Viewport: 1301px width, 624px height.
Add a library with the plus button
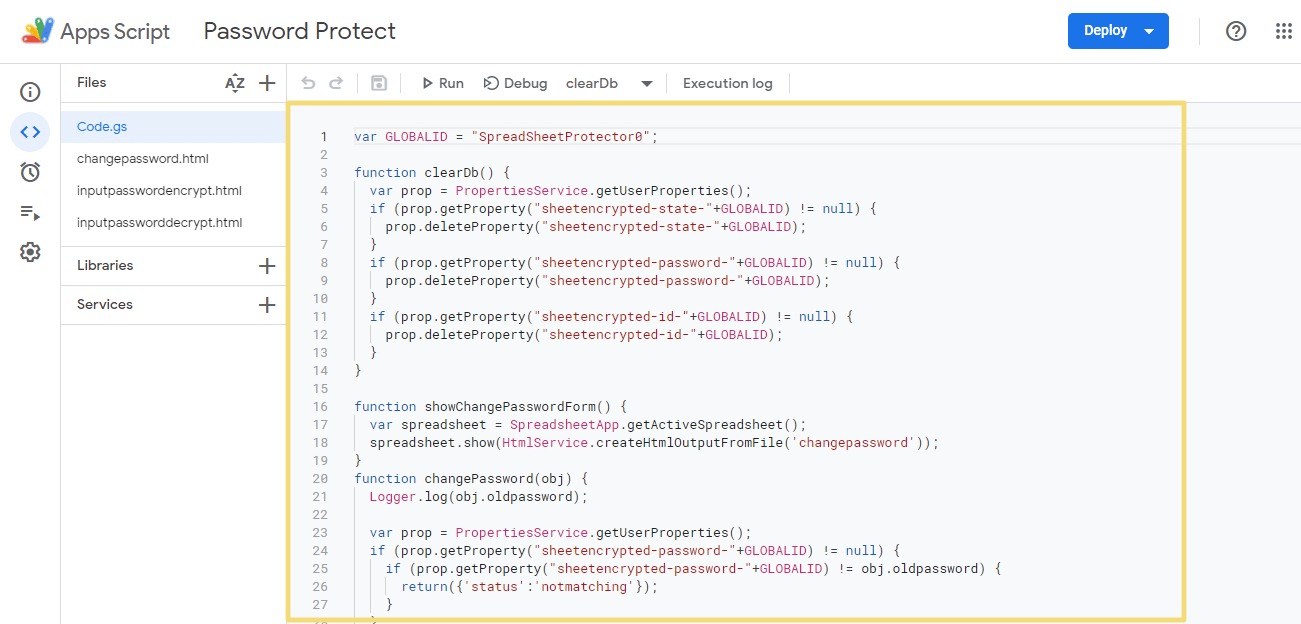267,266
